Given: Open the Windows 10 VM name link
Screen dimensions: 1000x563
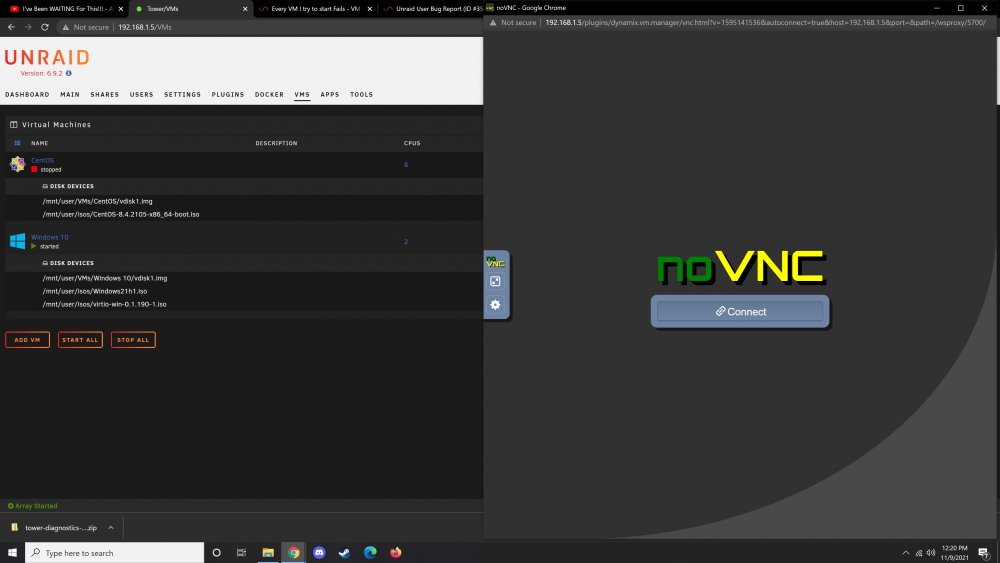Looking at the screenshot, I should coord(50,237).
